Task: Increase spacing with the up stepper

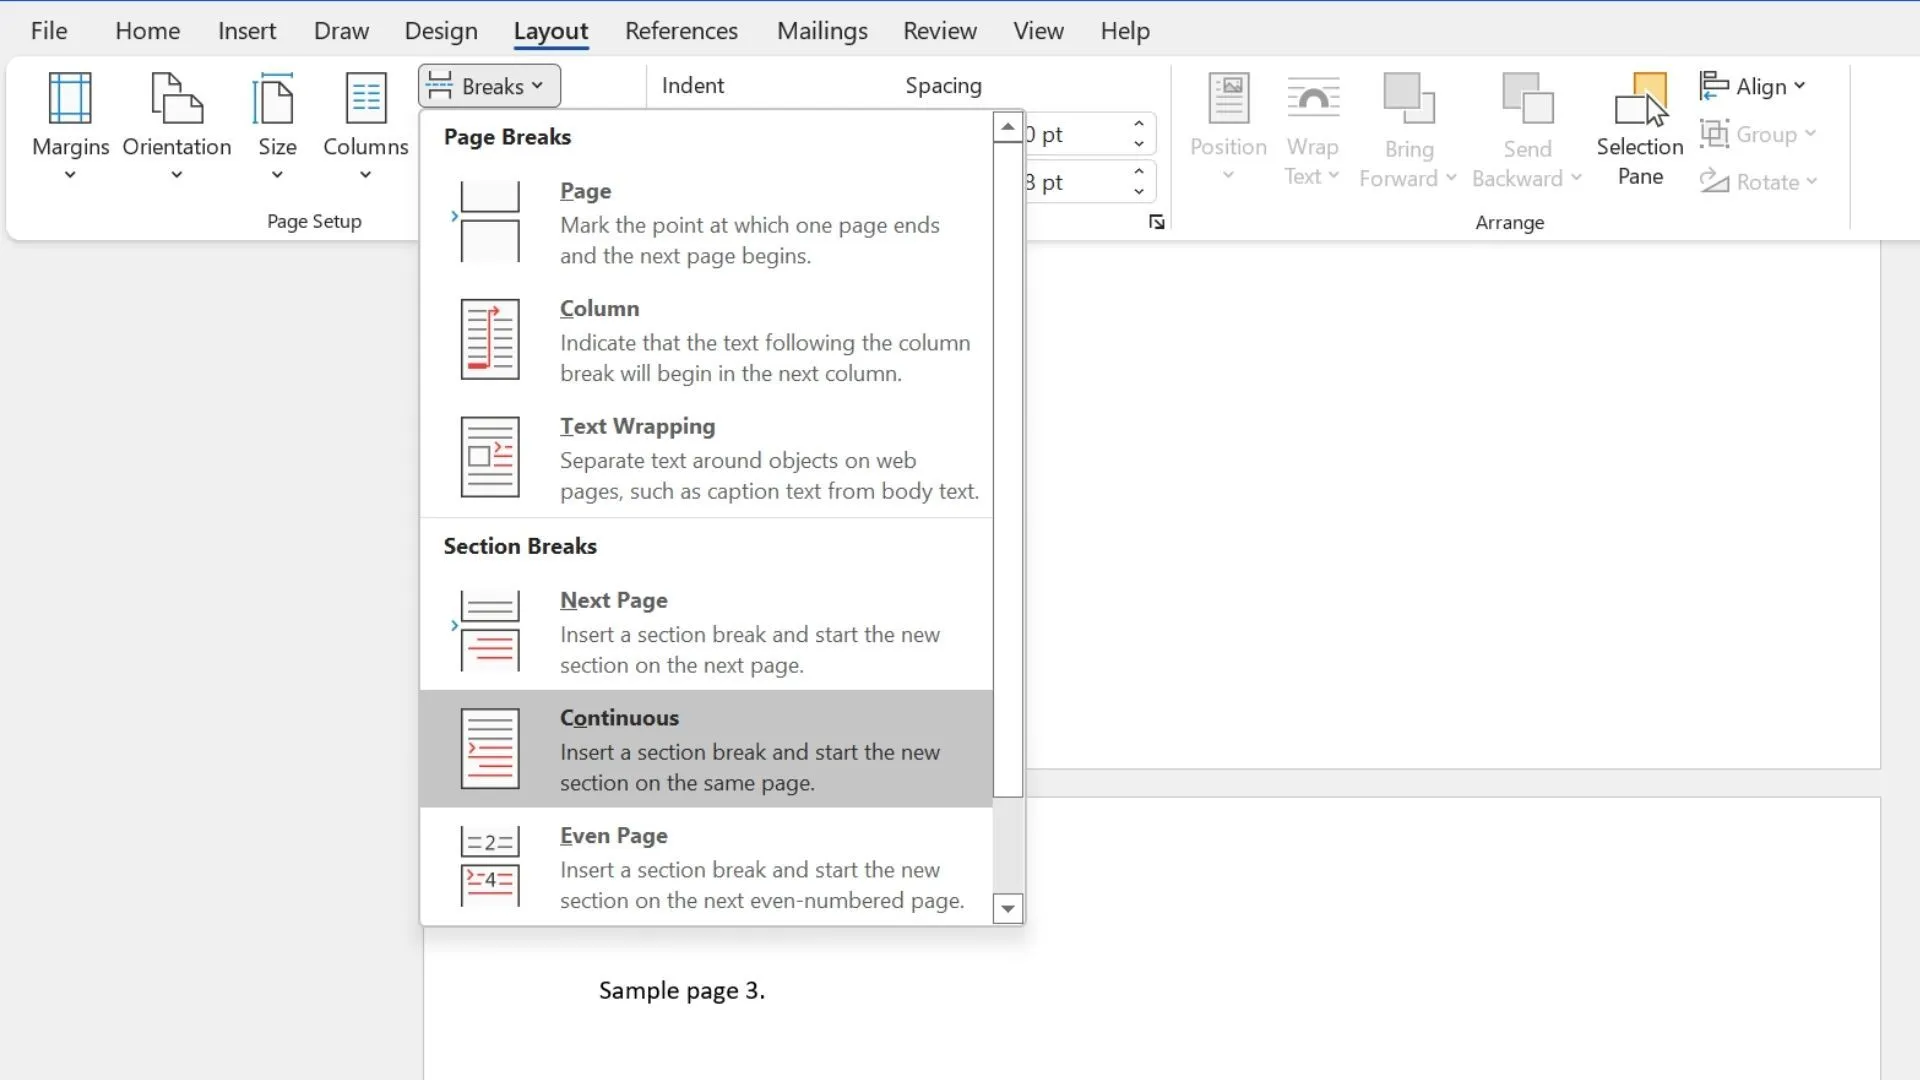Action: click(x=1138, y=124)
